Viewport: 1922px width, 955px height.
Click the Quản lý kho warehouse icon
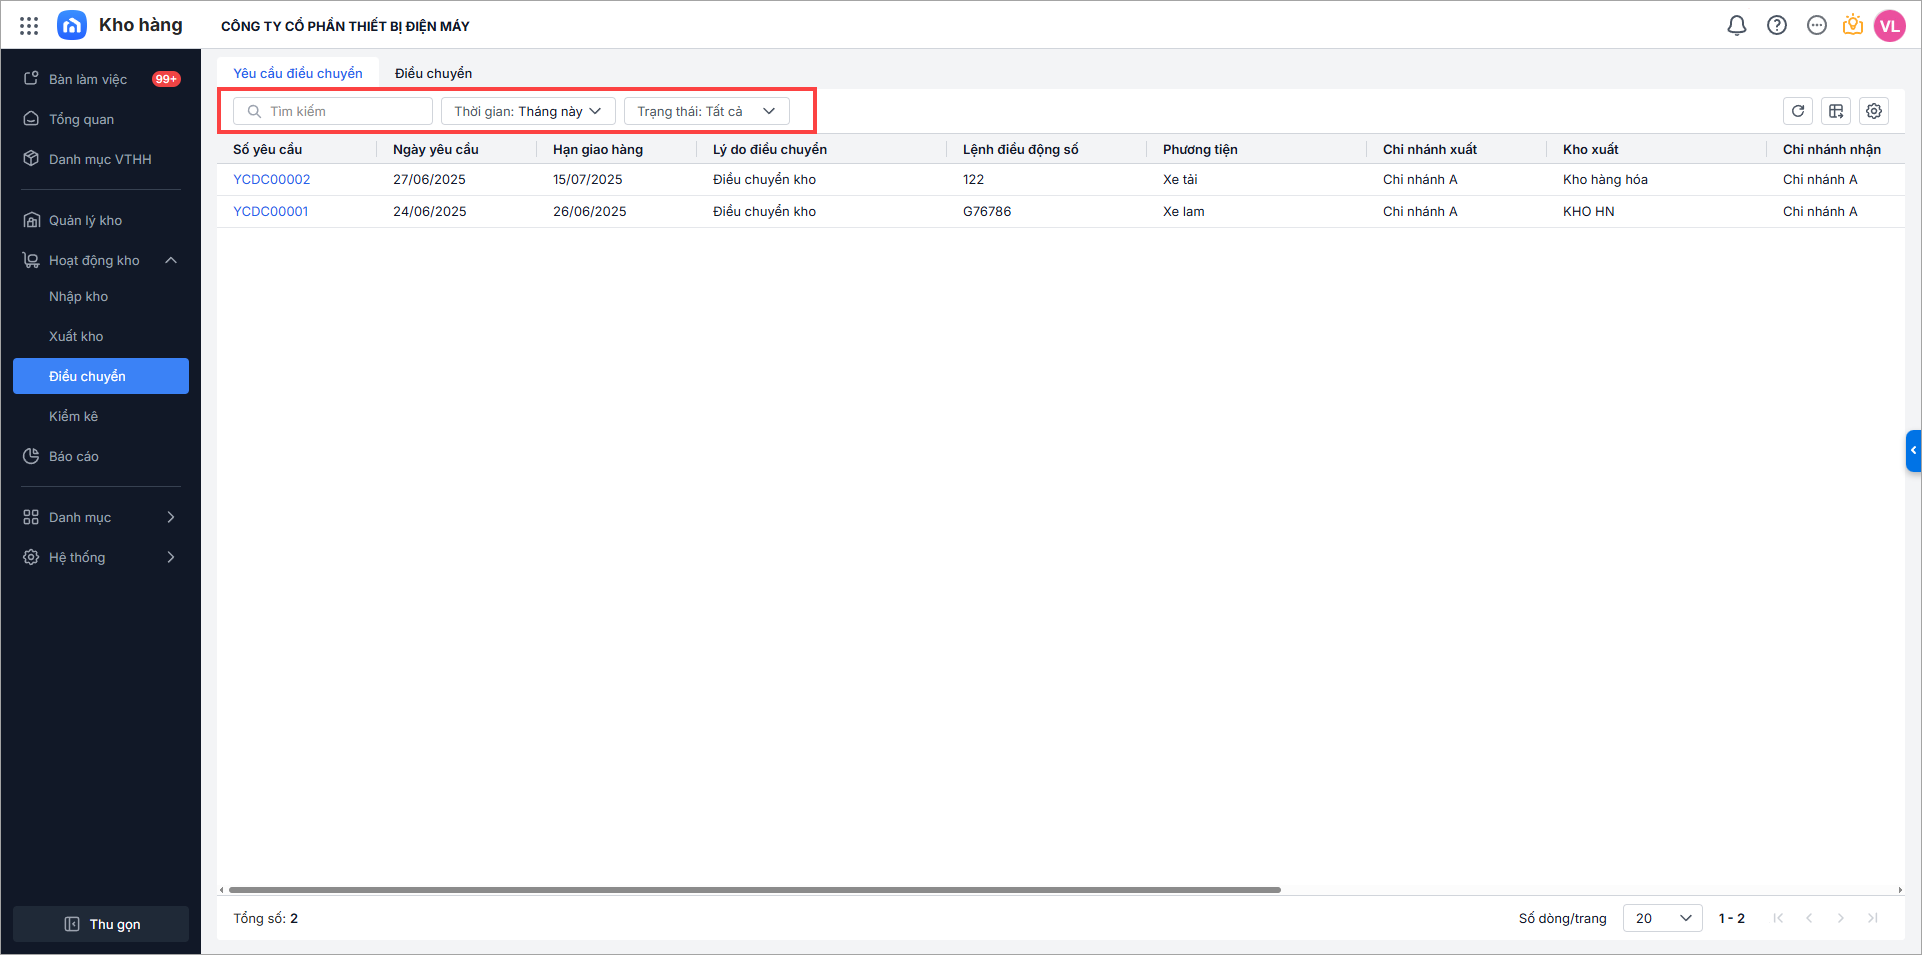point(31,220)
